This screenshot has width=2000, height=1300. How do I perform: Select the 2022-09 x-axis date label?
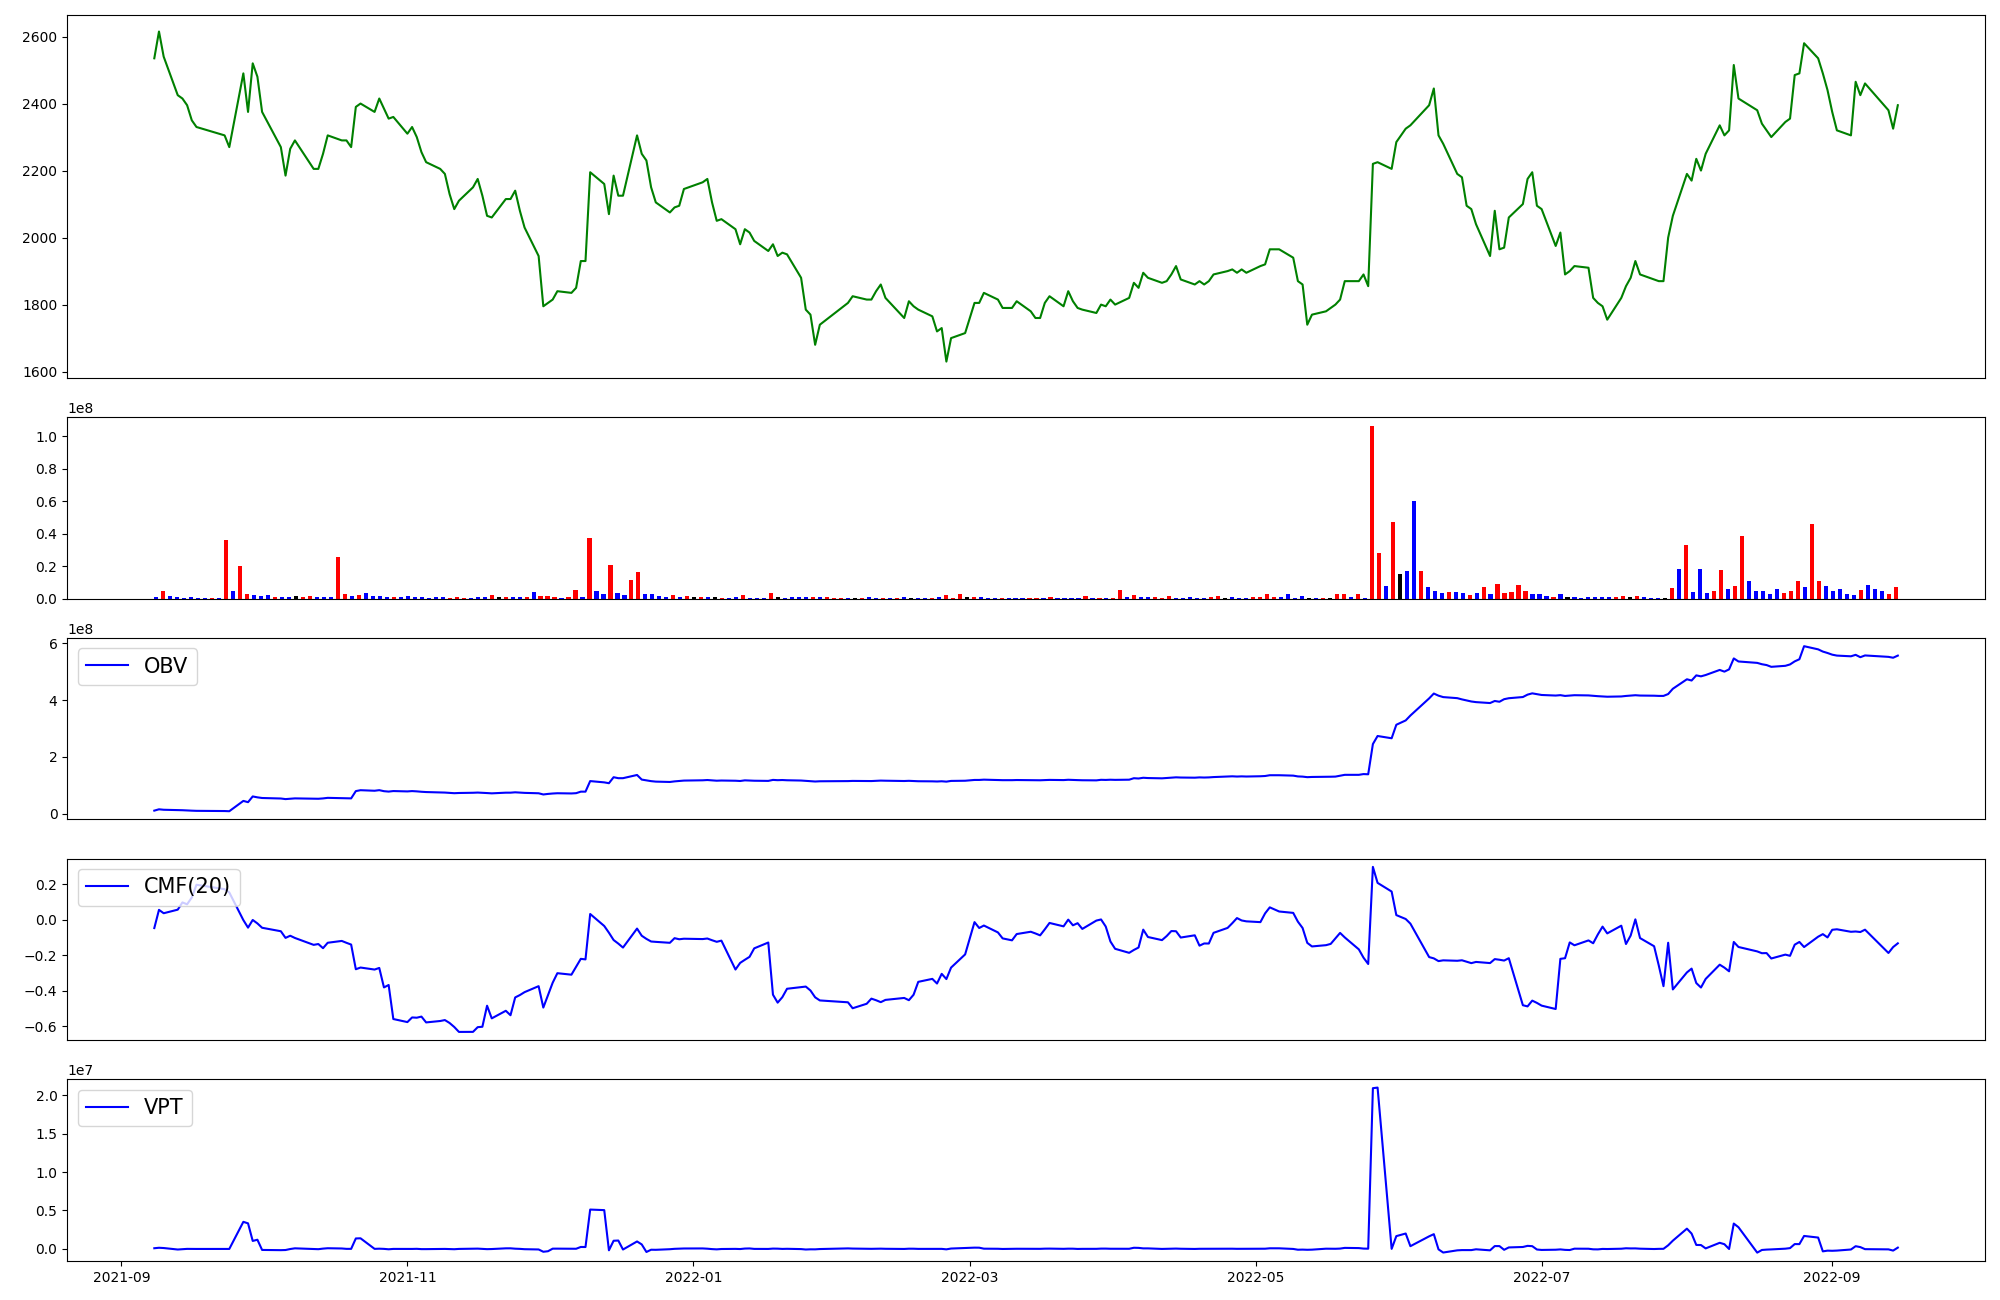tap(1831, 1277)
